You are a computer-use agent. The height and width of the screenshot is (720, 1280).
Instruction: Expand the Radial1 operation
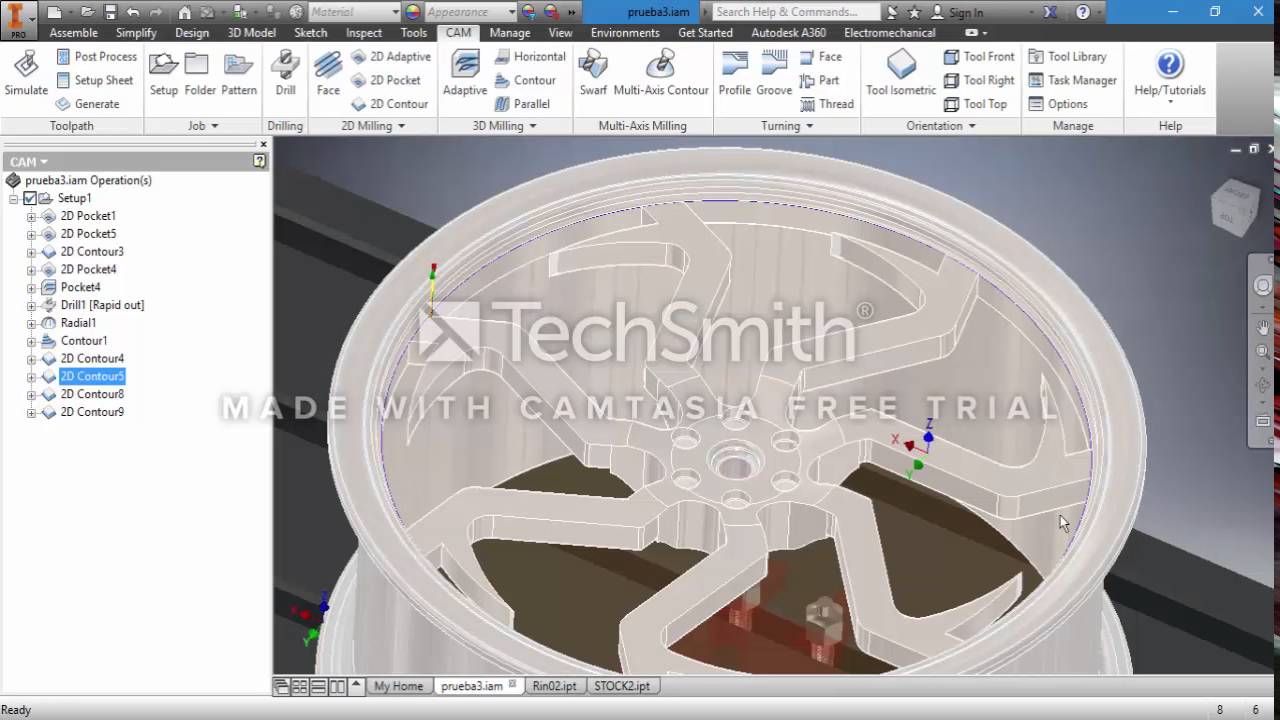tap(31, 323)
